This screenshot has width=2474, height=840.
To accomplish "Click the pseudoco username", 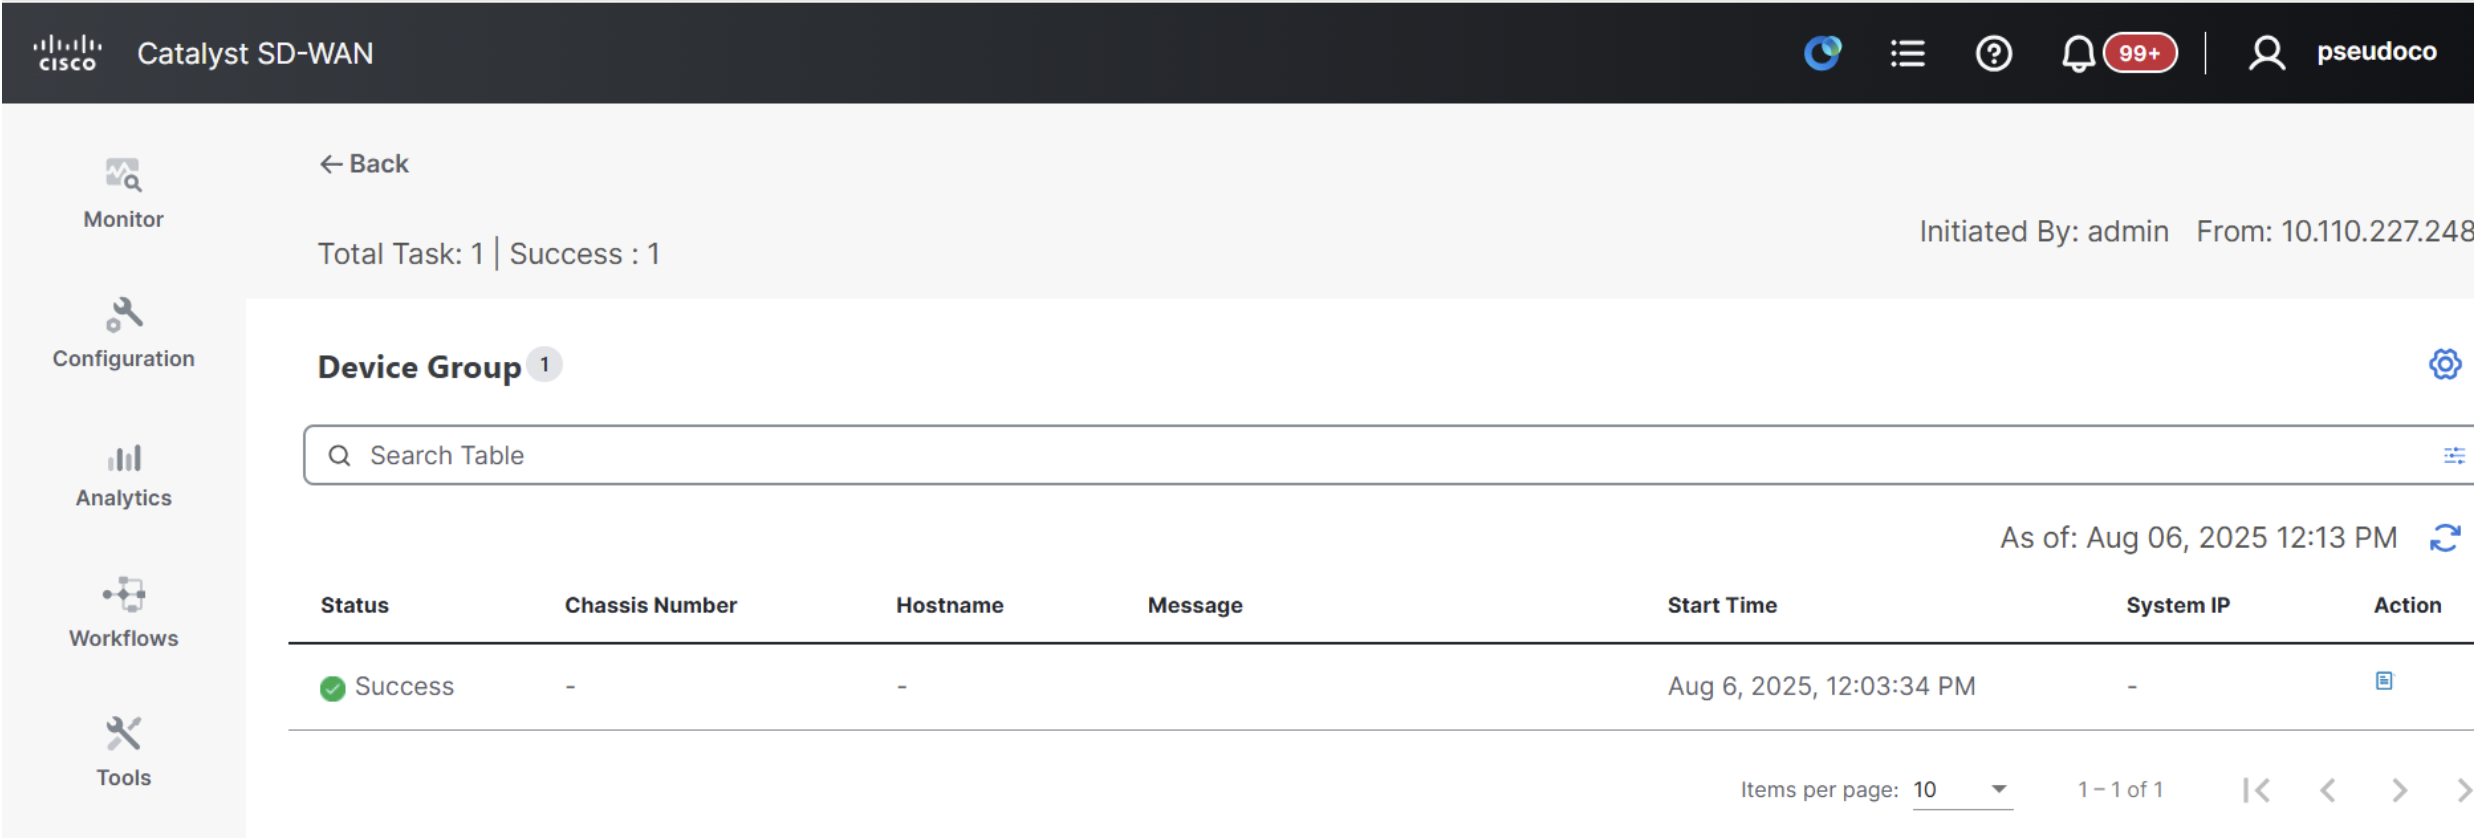I will [x=2376, y=51].
